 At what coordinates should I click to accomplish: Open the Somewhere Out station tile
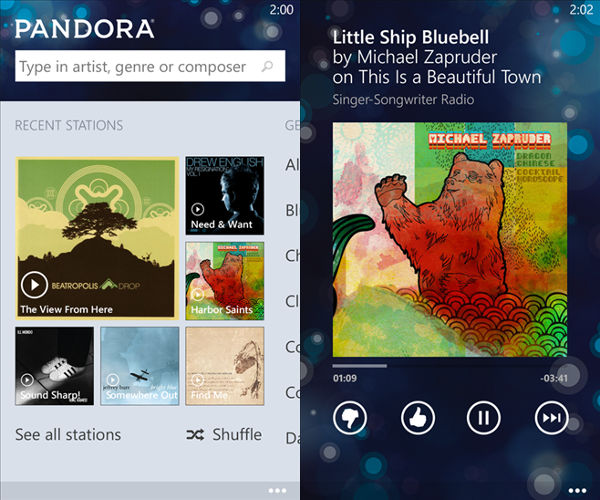pos(140,366)
